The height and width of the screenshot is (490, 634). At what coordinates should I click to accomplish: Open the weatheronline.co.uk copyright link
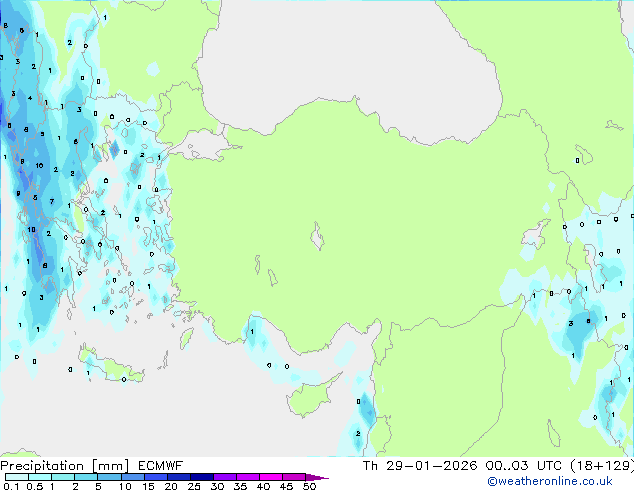(550, 481)
